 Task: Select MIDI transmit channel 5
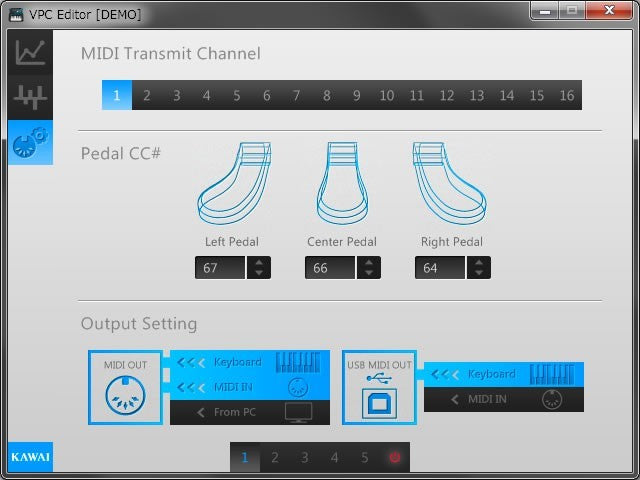click(237, 95)
